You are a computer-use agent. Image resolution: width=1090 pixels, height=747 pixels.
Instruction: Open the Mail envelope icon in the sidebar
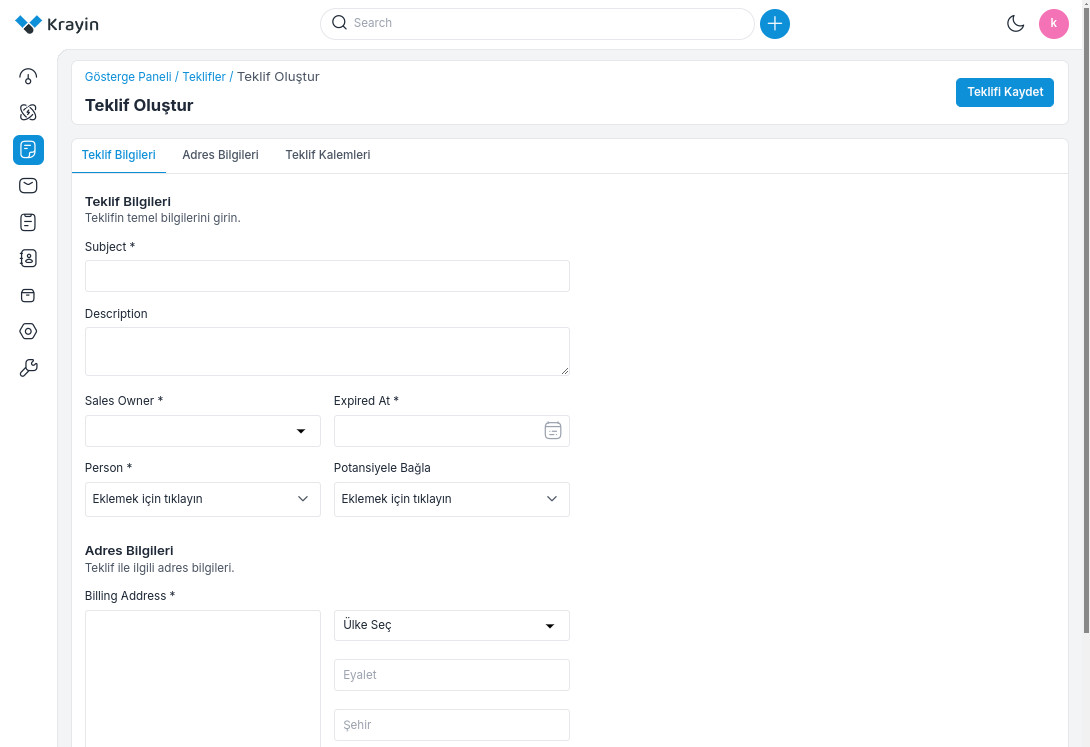coord(28,186)
